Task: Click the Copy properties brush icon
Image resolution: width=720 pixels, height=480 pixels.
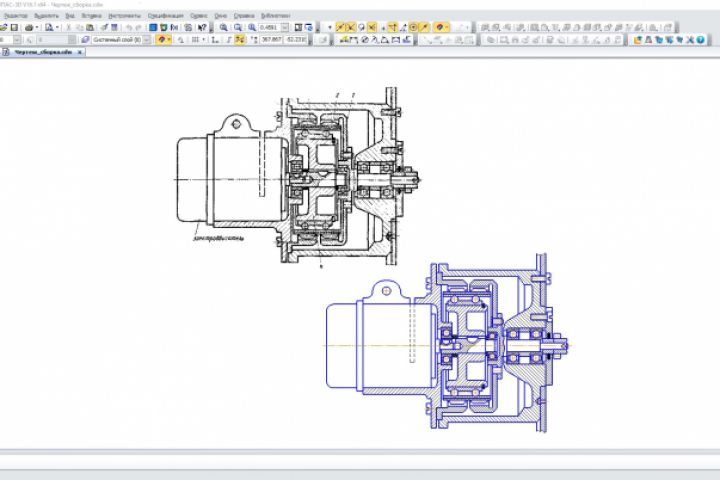Action: [x=104, y=28]
